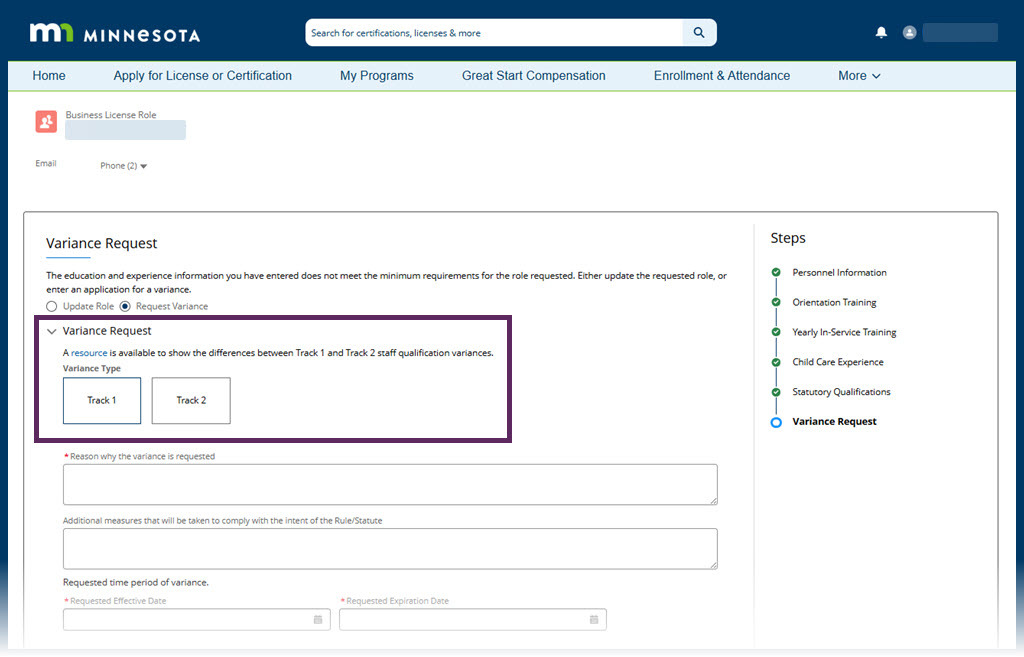
Task: Open calendar for Requested Expiration Date
Action: tap(594, 619)
